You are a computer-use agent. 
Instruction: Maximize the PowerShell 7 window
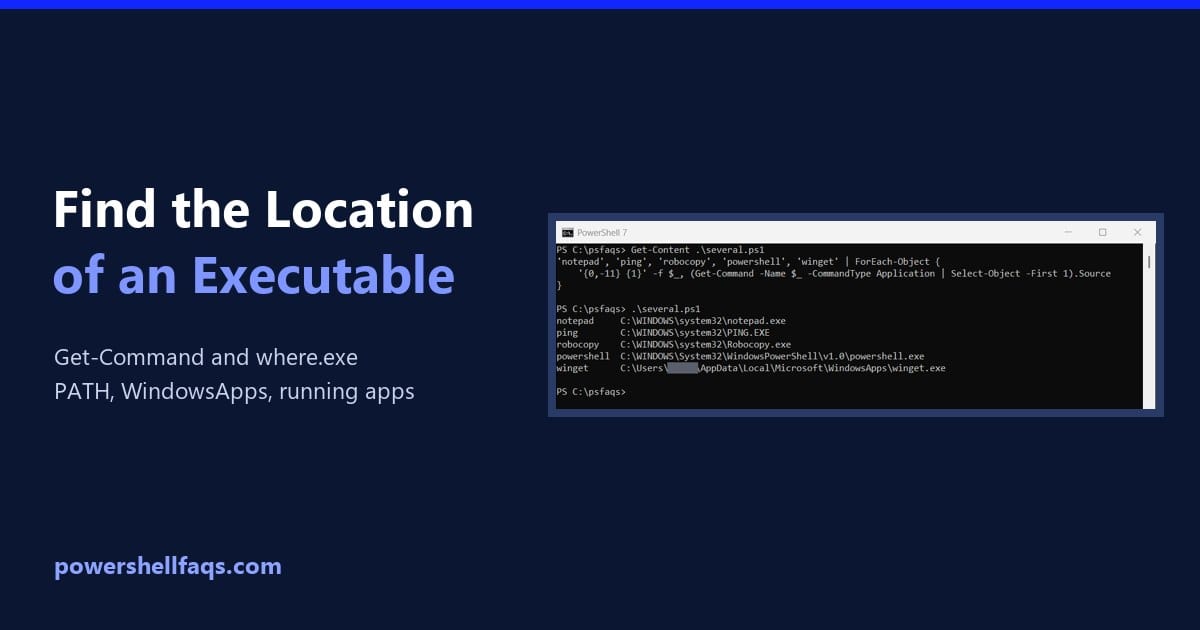[x=1102, y=232]
